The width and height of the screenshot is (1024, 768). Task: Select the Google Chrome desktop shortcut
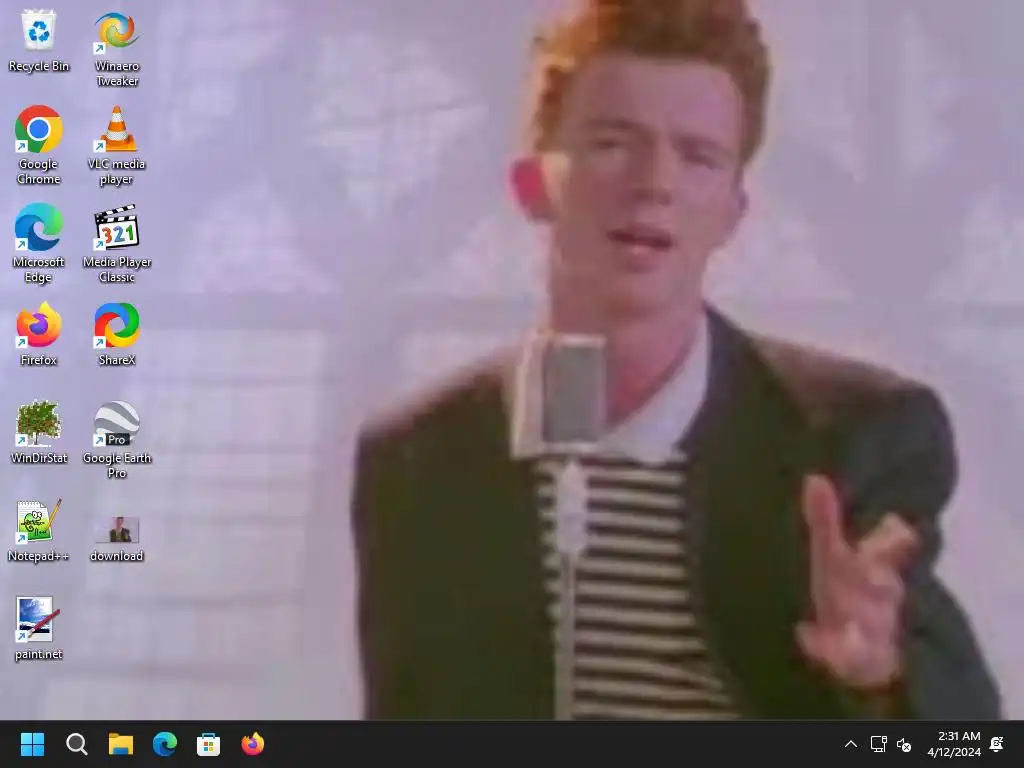click(x=39, y=145)
